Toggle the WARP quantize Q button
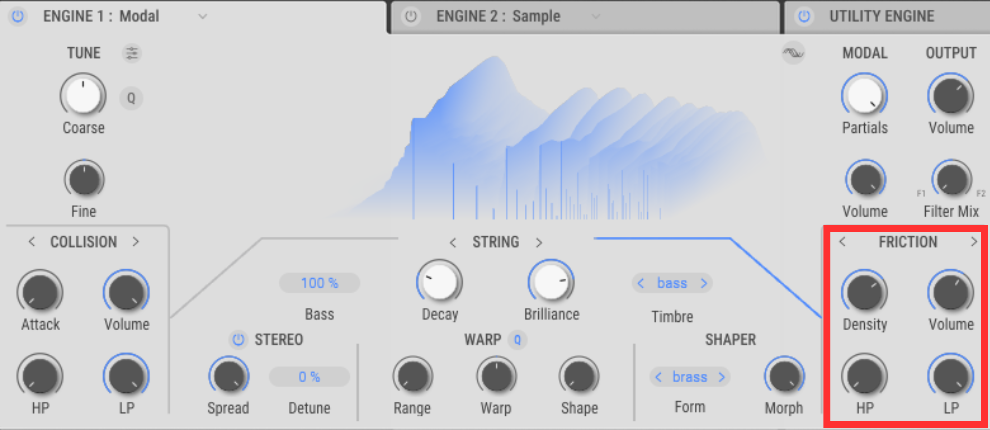The height and width of the screenshot is (430, 990). coord(517,340)
